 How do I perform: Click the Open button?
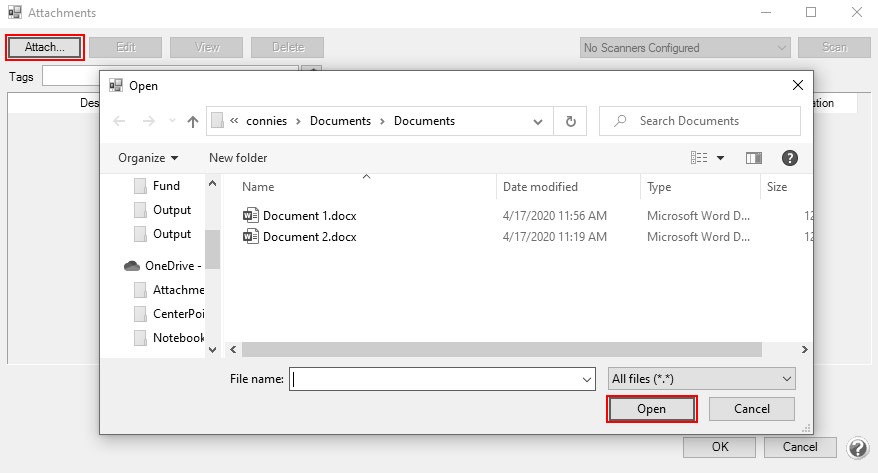click(651, 409)
